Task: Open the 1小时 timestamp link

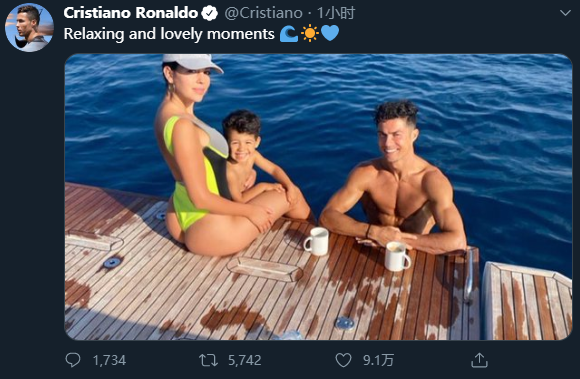Action: (x=336, y=13)
